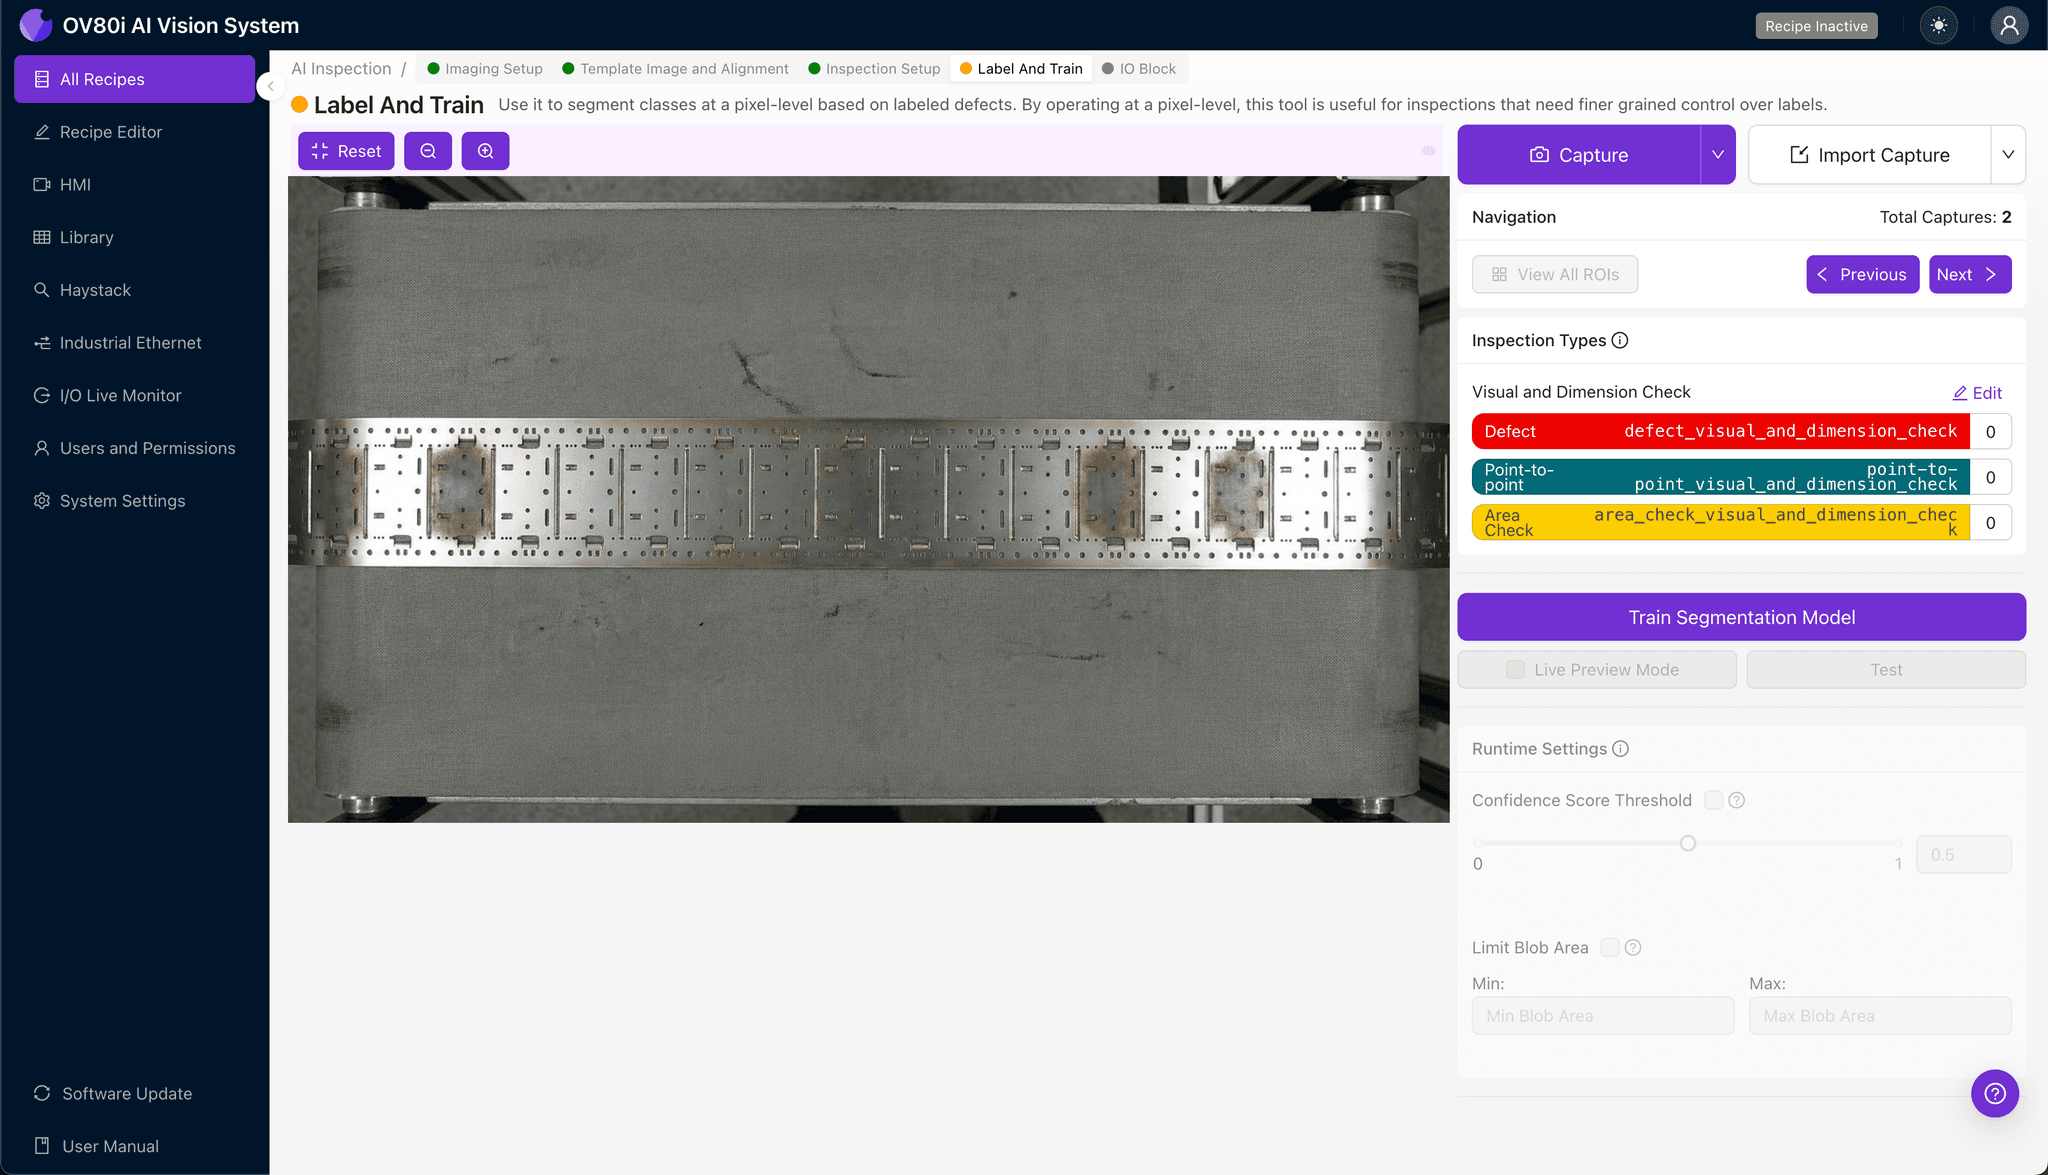Check the Live Preview Mode box
This screenshot has width=2048, height=1175.
point(1516,670)
